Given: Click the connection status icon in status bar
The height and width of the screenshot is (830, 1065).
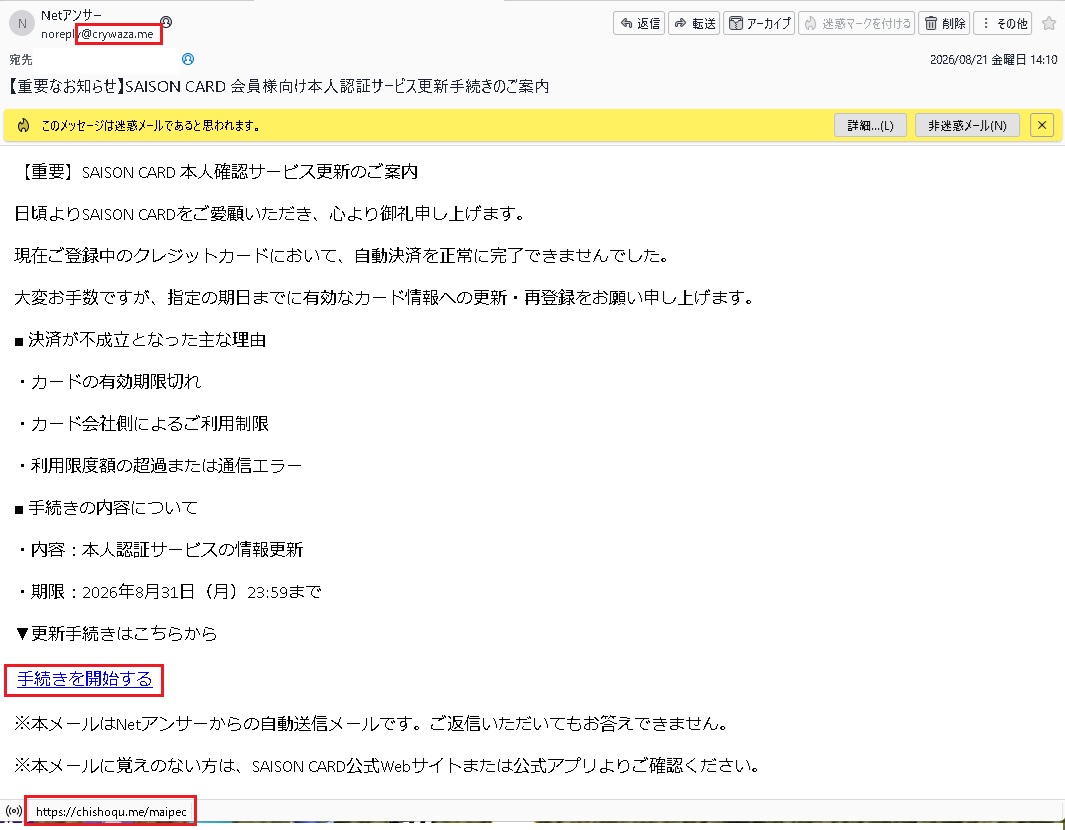Looking at the screenshot, I should tap(13, 811).
